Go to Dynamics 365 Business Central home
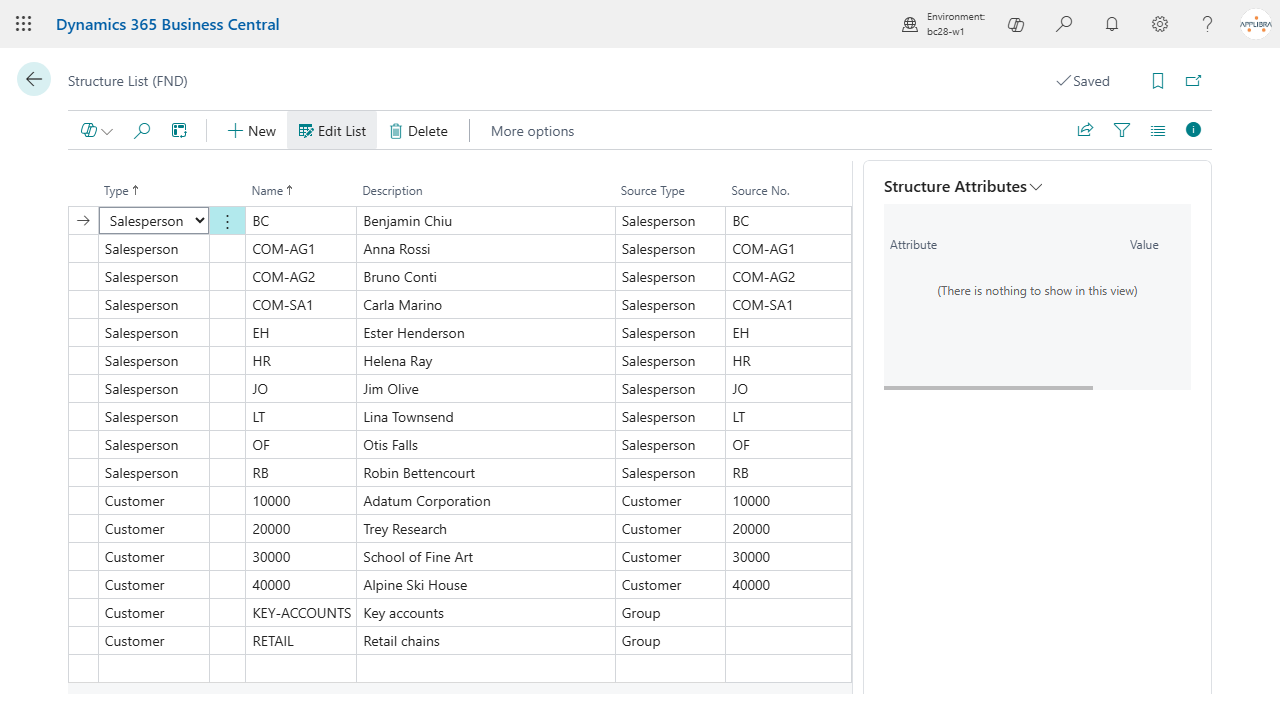The height and width of the screenshot is (720, 1280). coord(168,24)
